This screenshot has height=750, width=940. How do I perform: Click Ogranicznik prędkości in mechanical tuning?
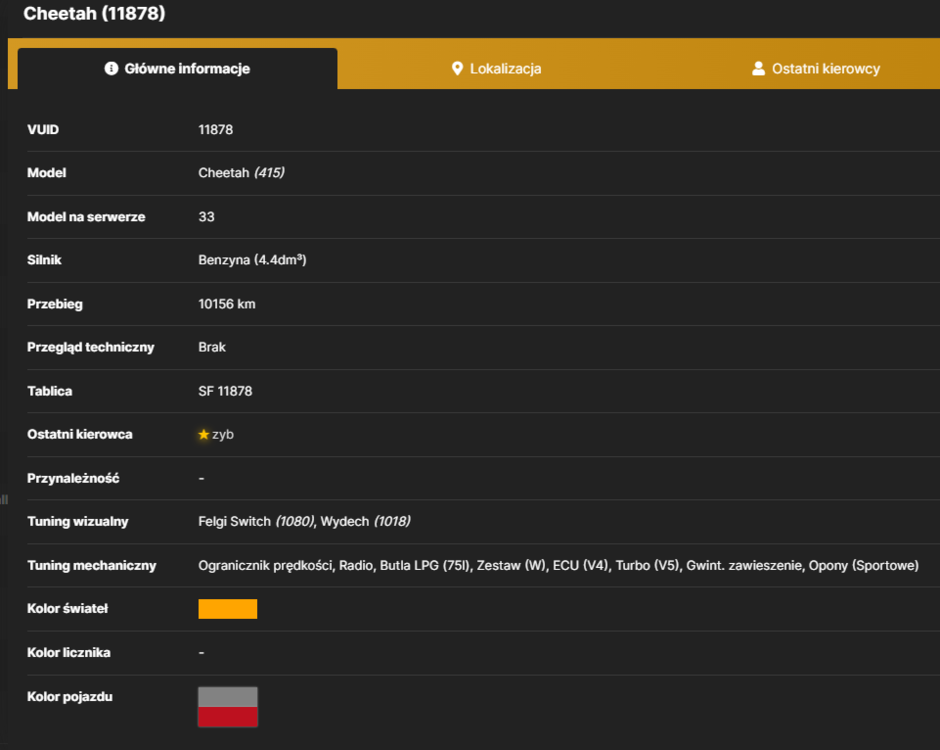[267, 565]
